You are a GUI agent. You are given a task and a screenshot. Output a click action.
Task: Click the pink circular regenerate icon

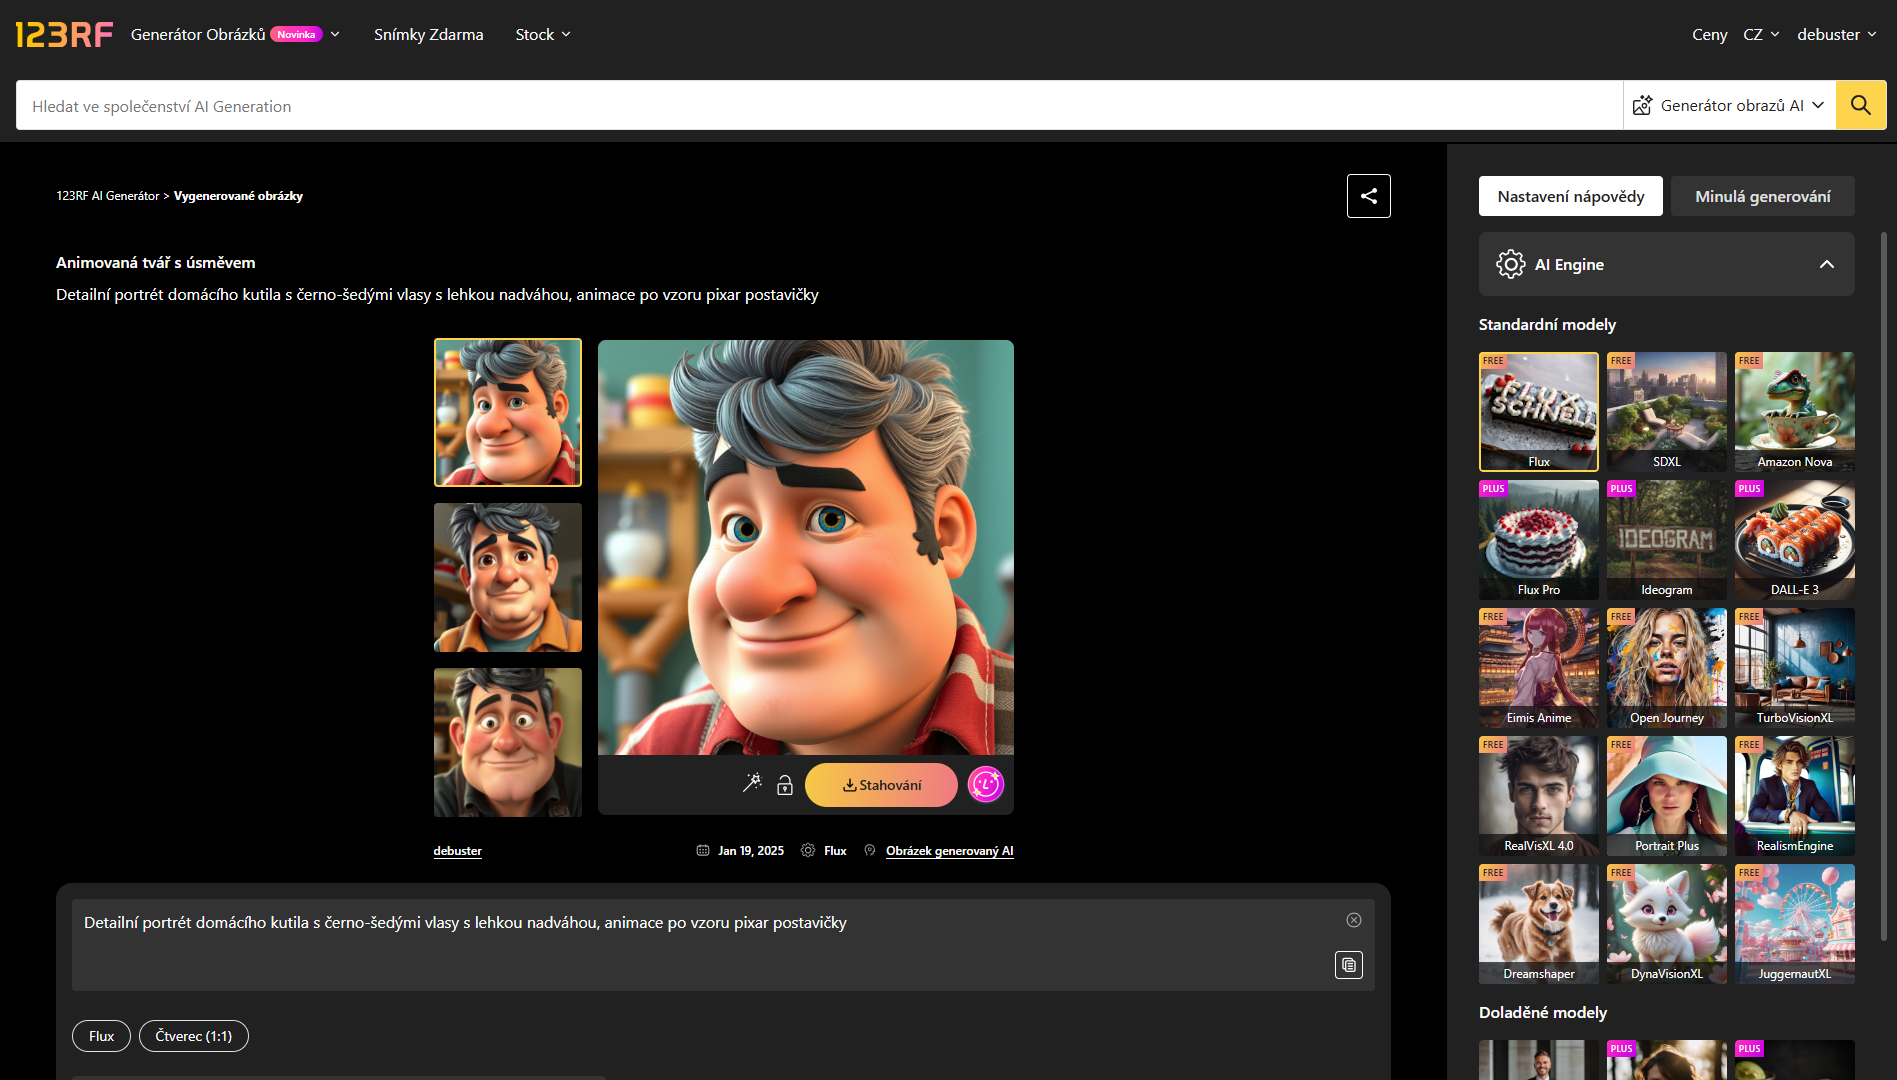pyautogui.click(x=986, y=785)
